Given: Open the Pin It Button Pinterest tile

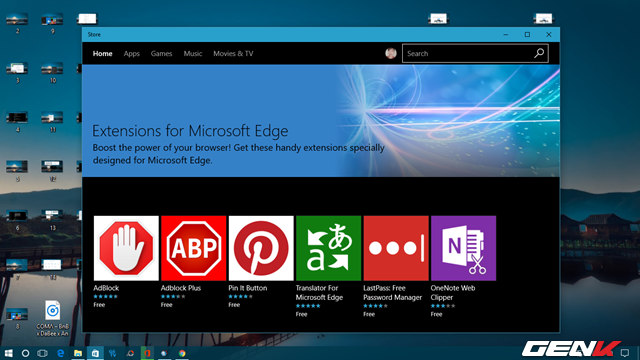Looking at the screenshot, I should point(261,248).
